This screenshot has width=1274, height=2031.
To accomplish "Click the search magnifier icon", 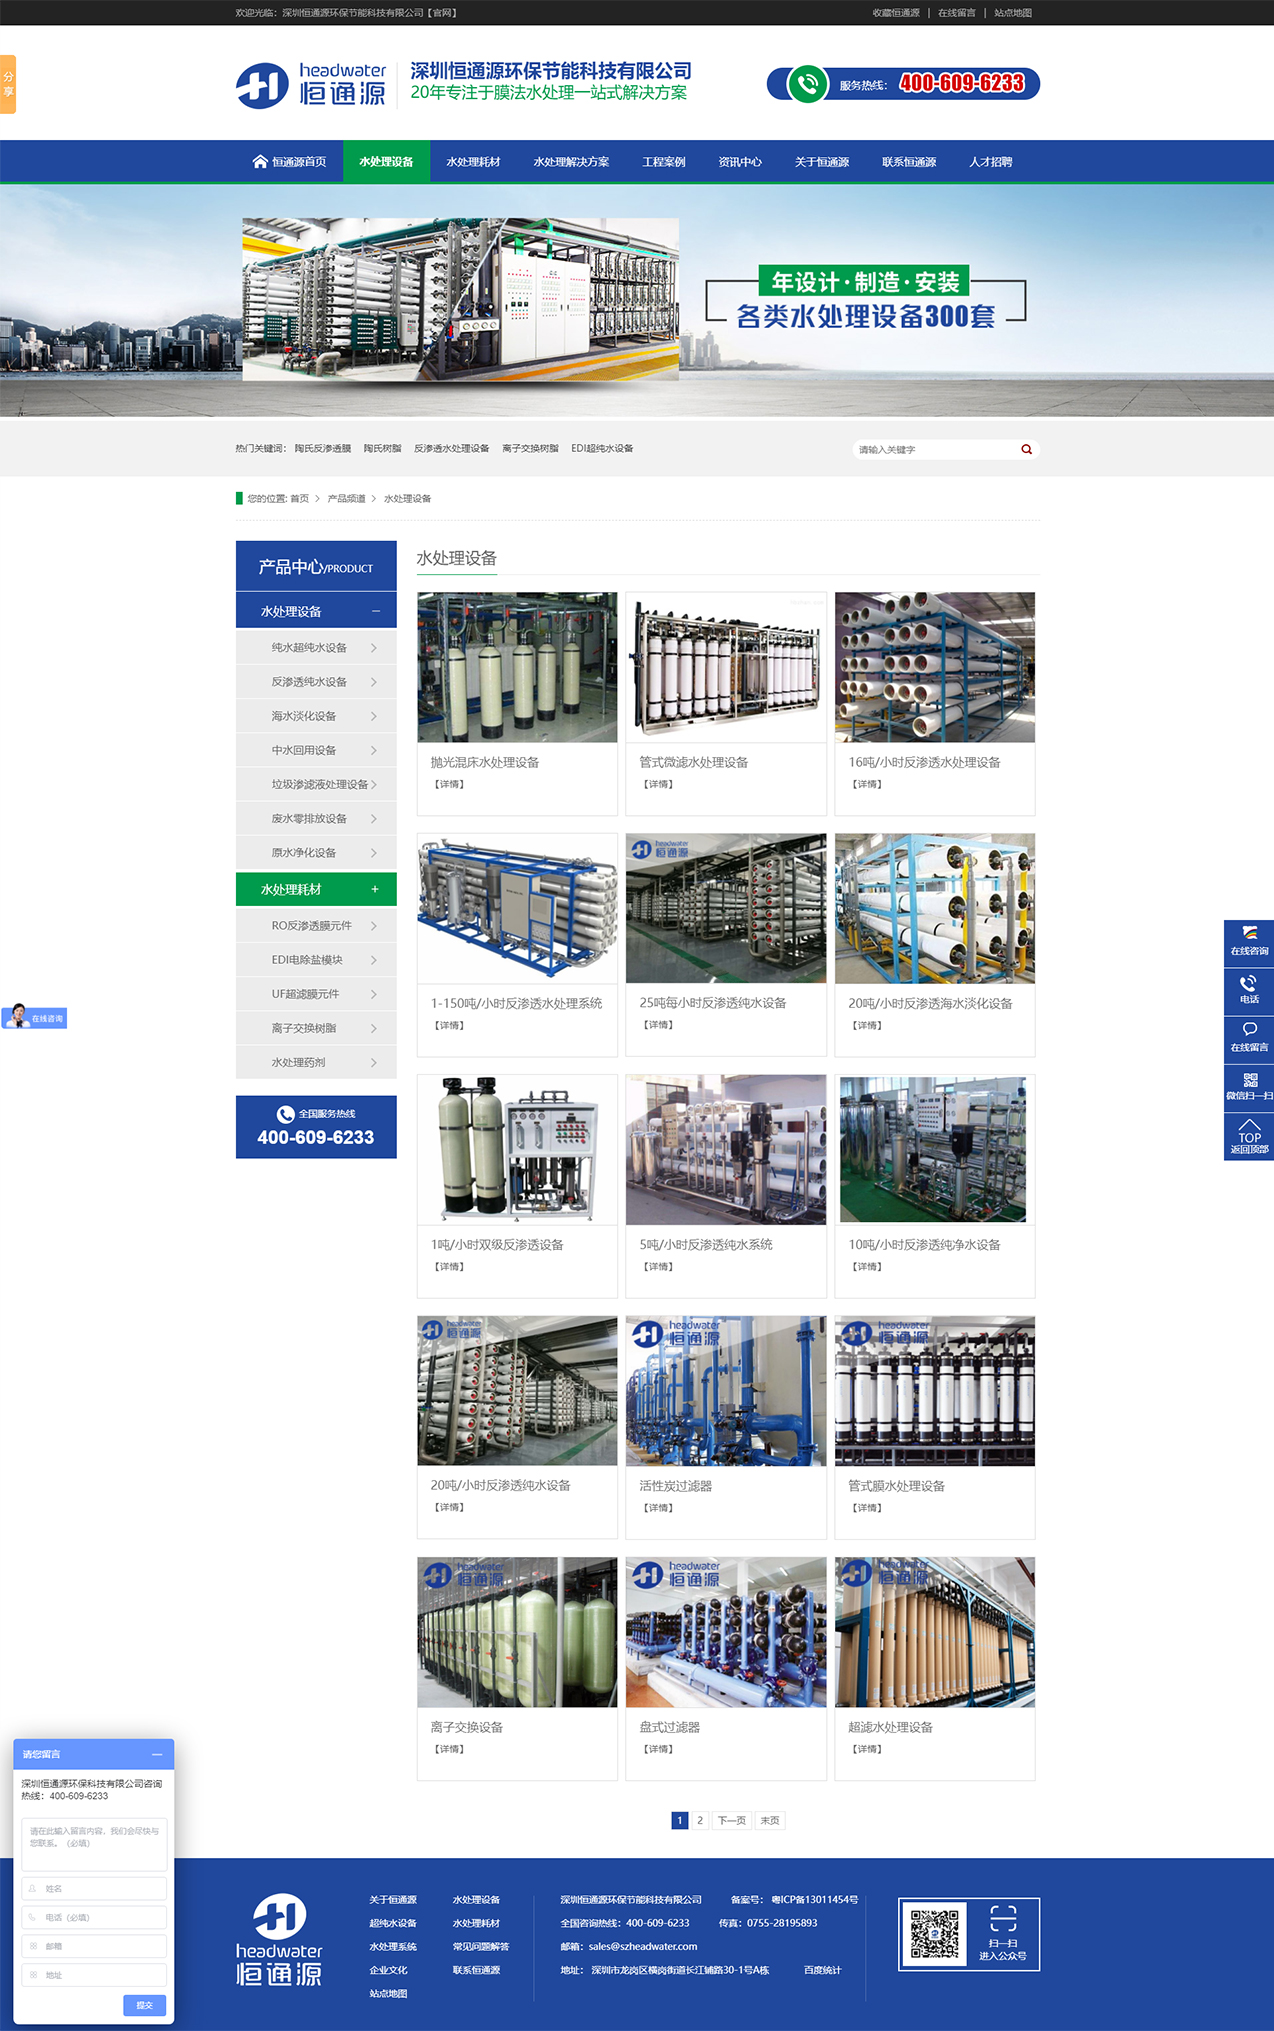I will (x=1026, y=449).
